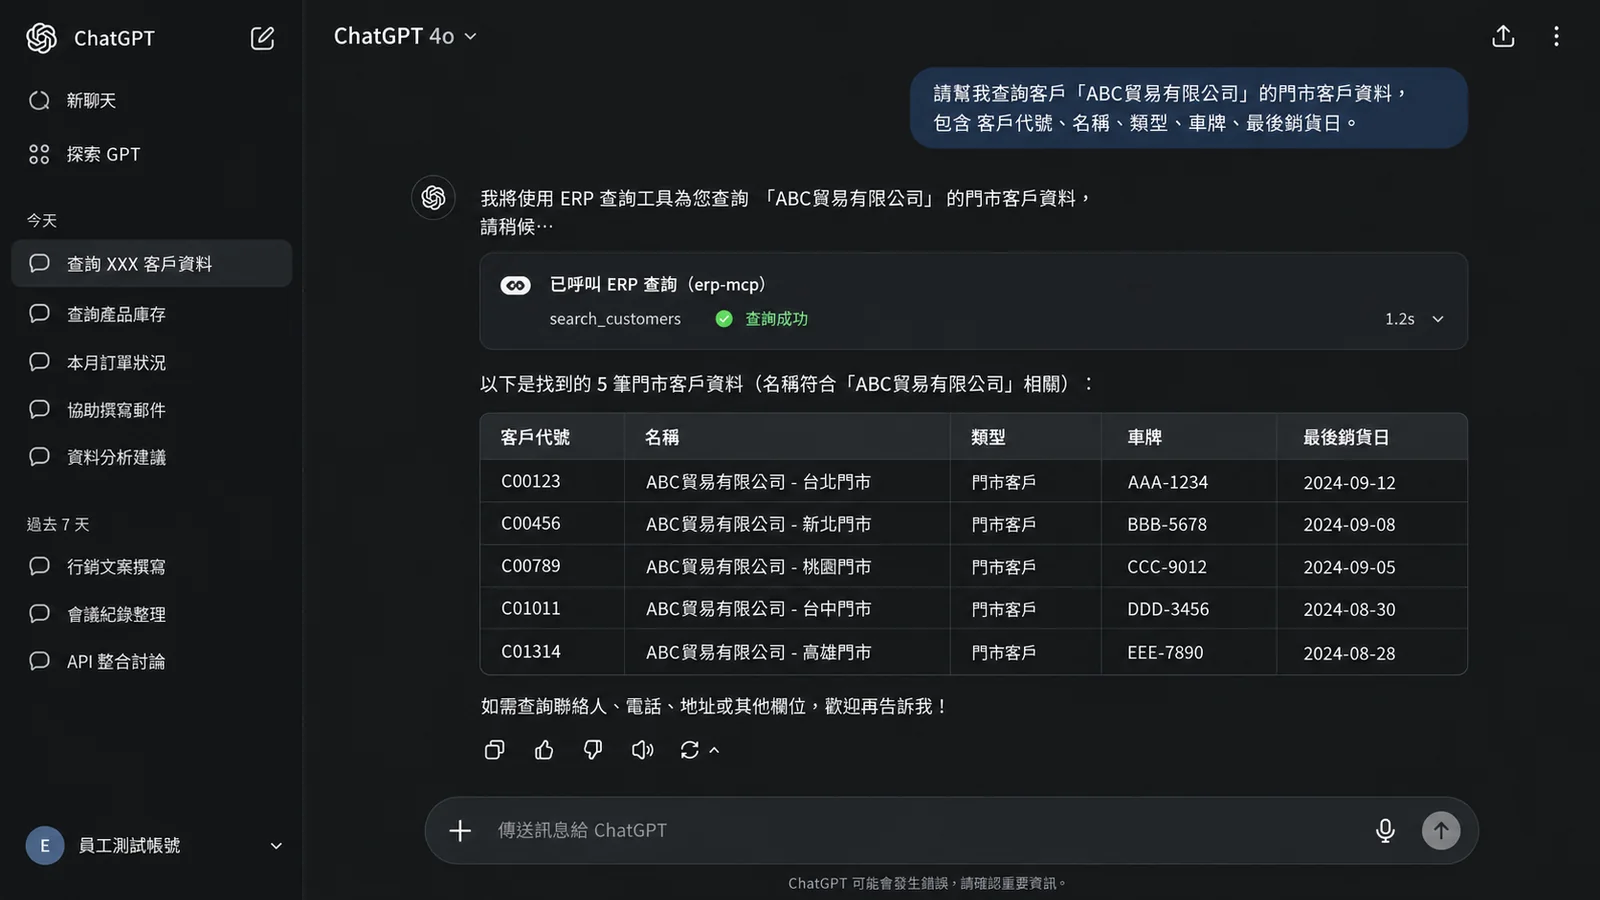Screen dimensions: 1600x900
Task: Click the 名稱 column header
Action: pyautogui.click(x=662, y=437)
